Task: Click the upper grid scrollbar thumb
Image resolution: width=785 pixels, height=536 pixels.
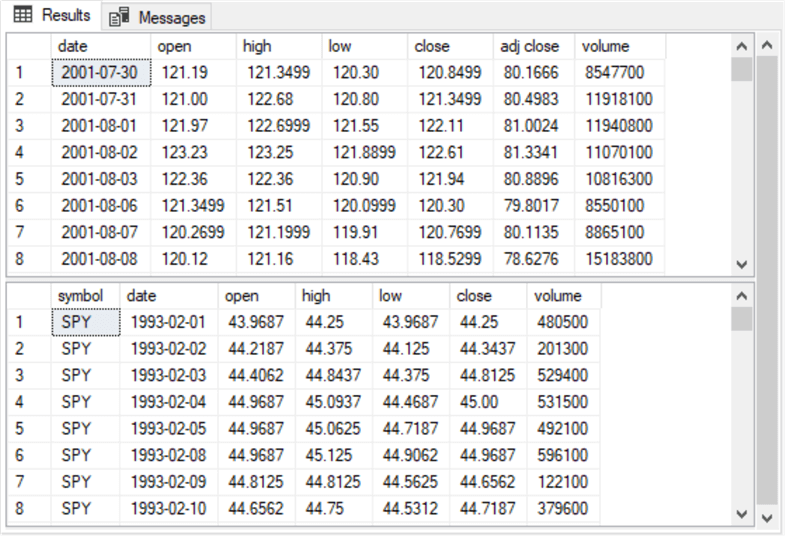Action: [742, 69]
